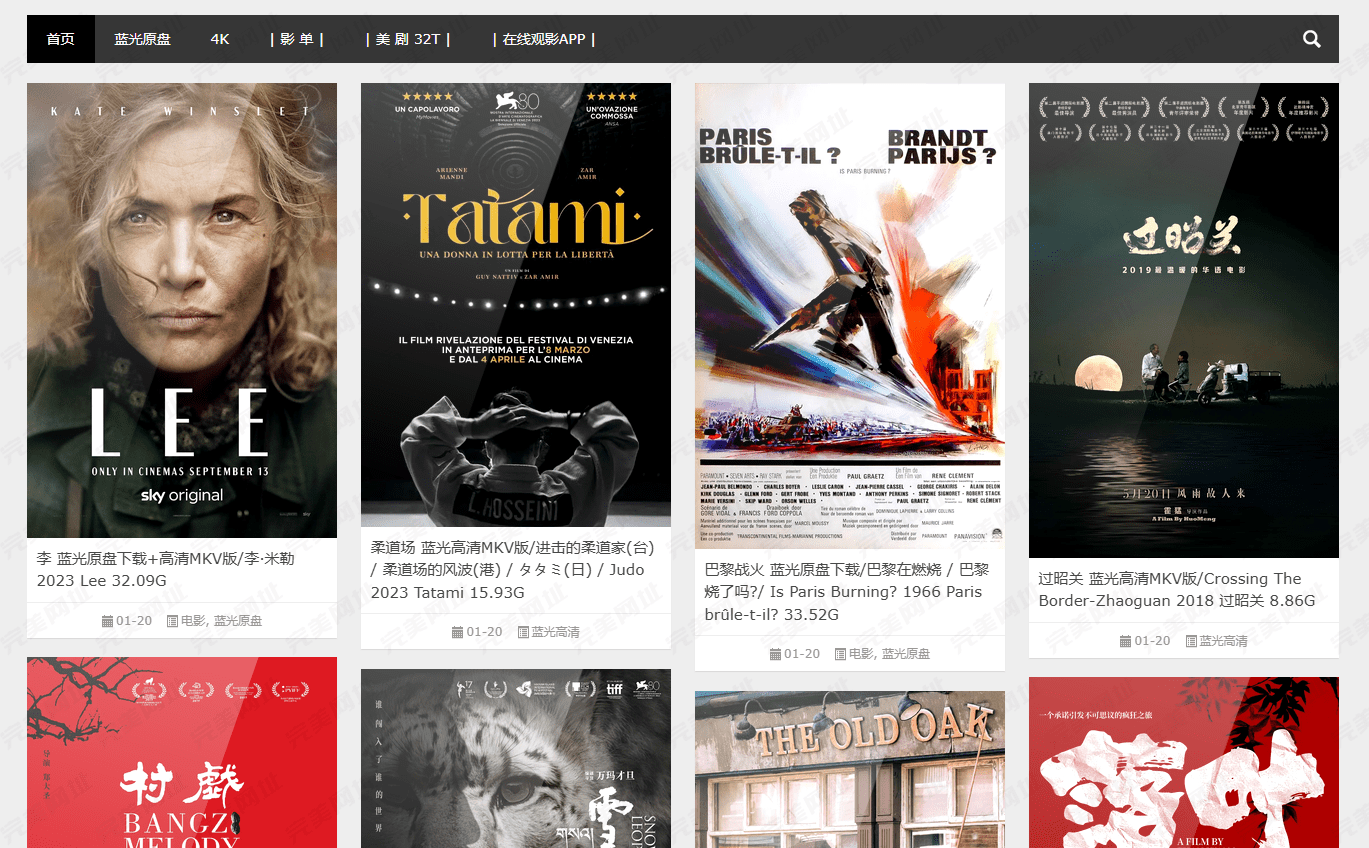Click the 电影 category on the Lee card

pyautogui.click(x=193, y=621)
